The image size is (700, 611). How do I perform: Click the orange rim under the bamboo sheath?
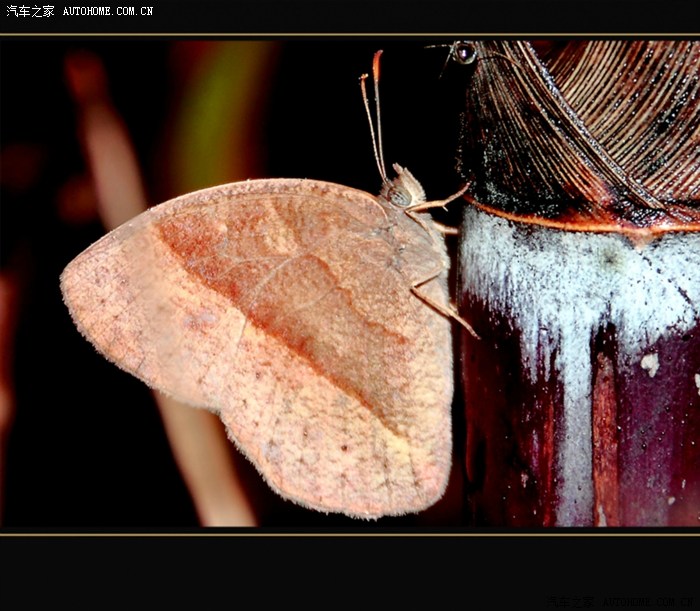[x=560, y=222]
